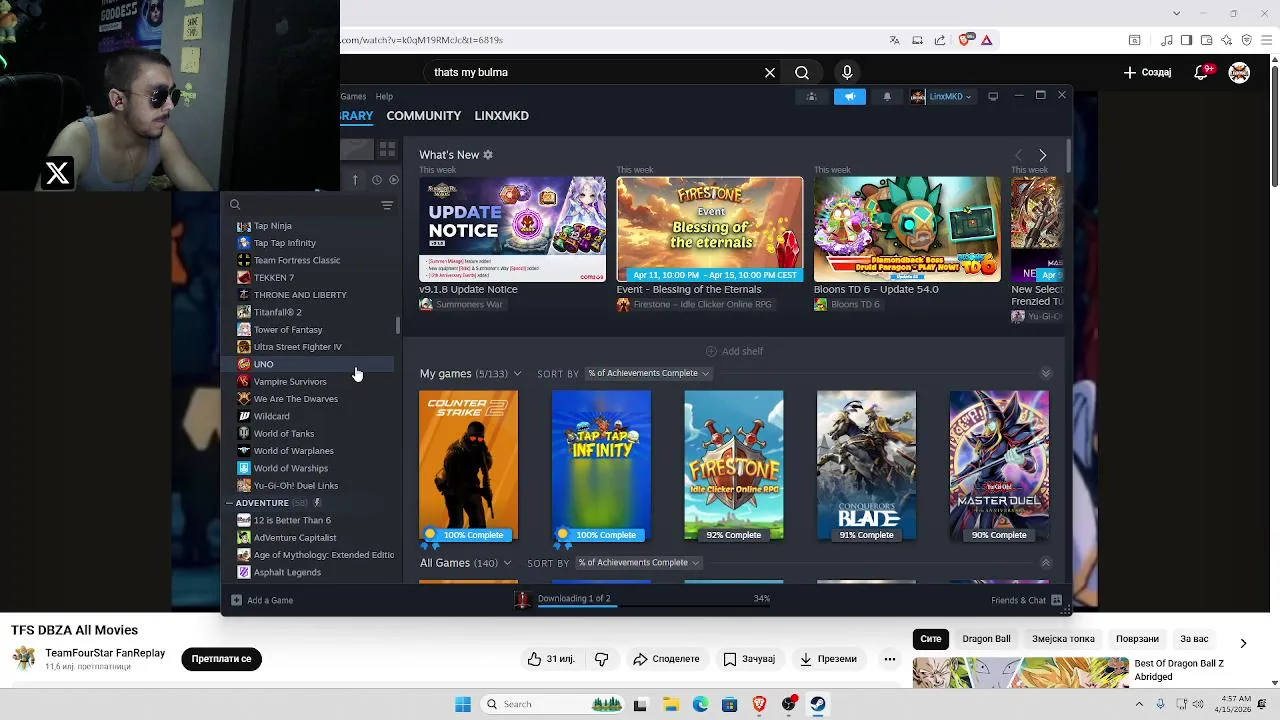Select Dragon Ball filter chip
The image size is (1280, 720).
(x=986, y=639)
